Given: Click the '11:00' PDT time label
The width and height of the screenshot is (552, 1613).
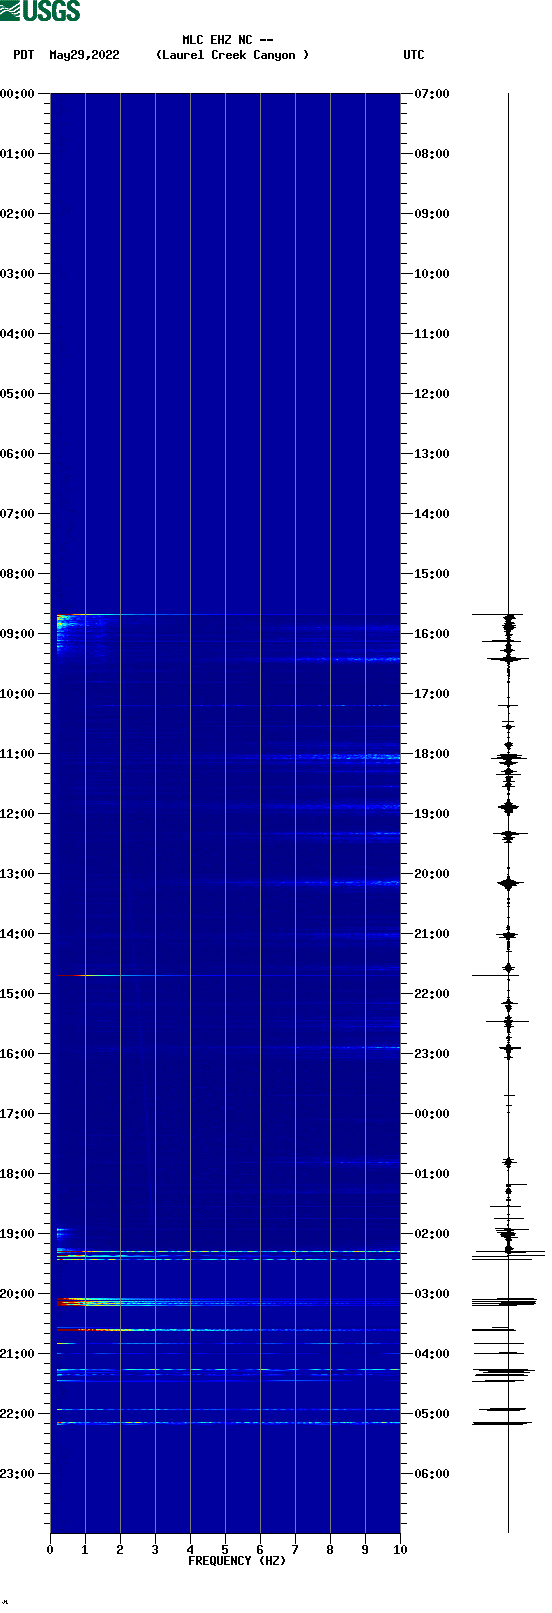Looking at the screenshot, I should tap(18, 754).
